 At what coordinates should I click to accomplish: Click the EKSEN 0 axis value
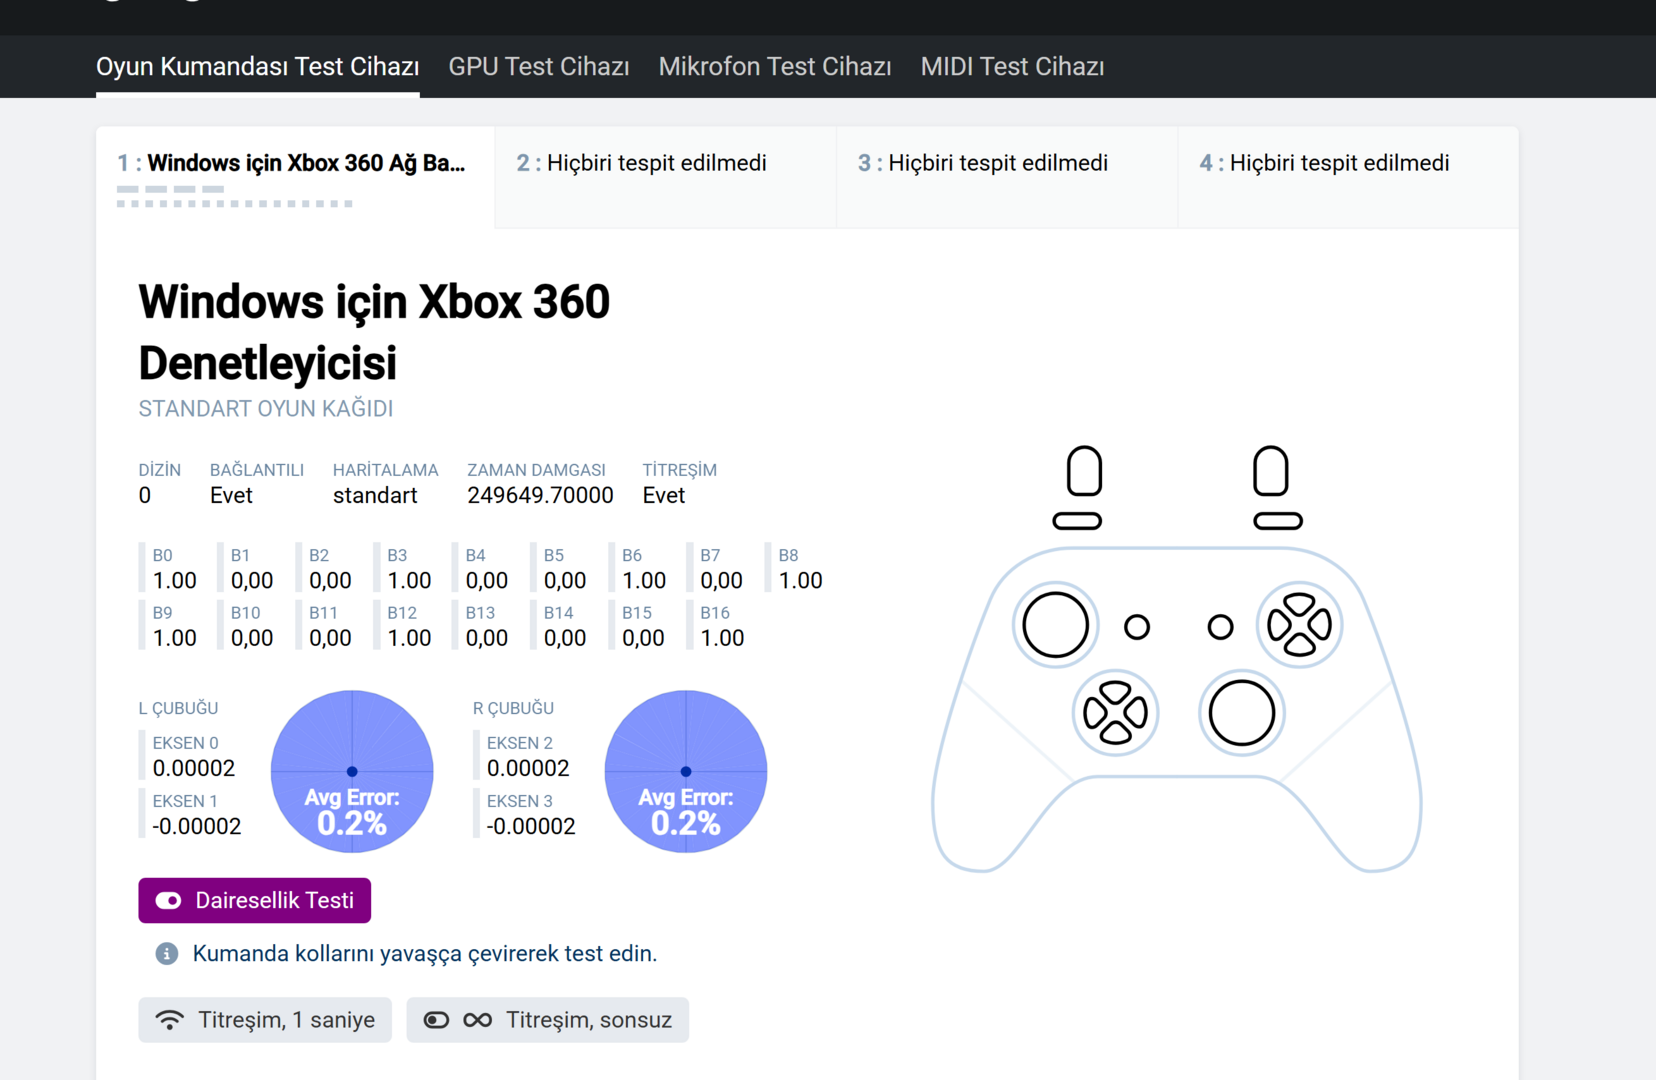(194, 768)
